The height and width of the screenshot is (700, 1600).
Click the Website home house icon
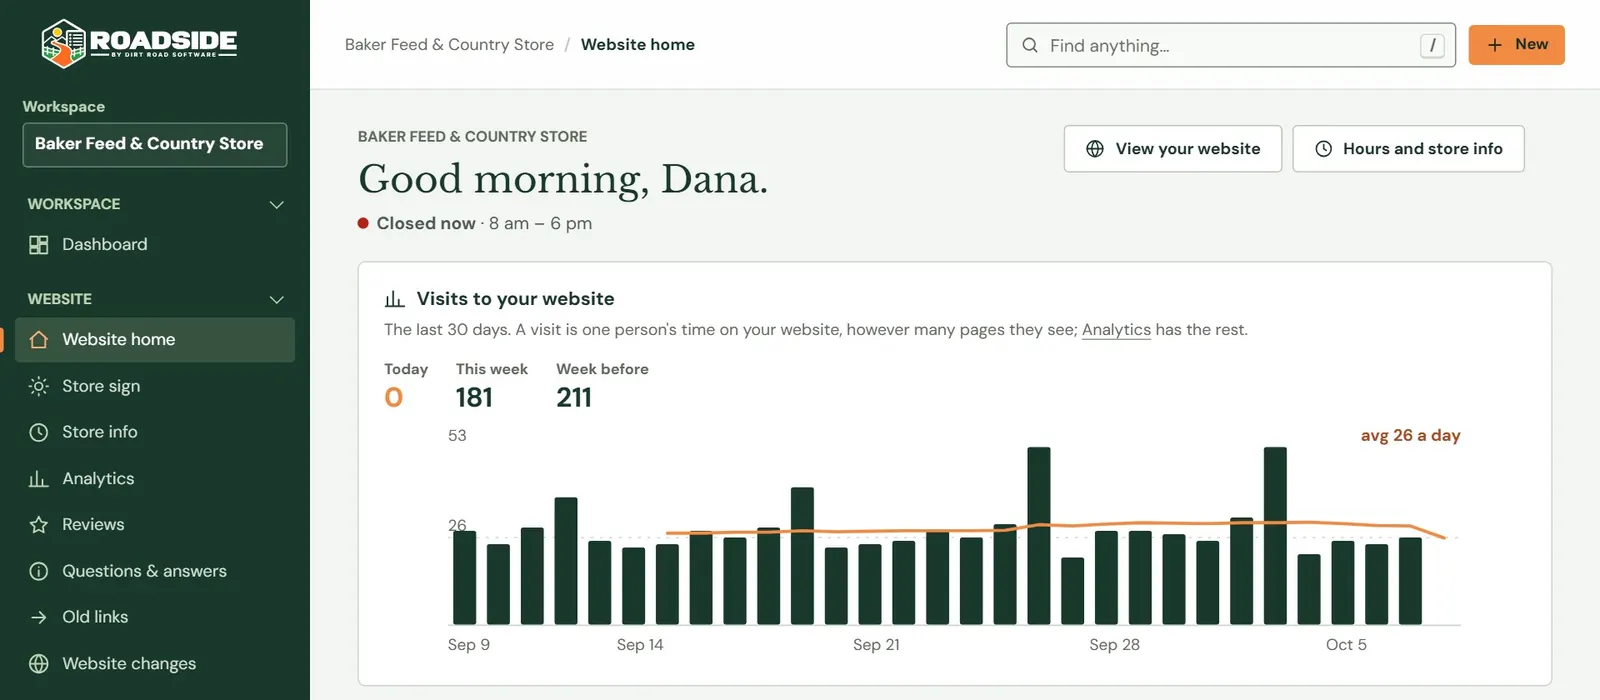[x=39, y=340]
